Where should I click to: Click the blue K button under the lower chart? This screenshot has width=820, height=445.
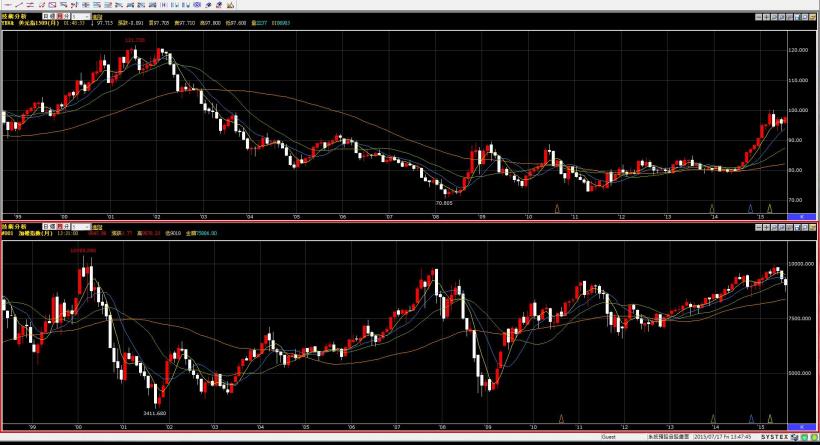click(801, 428)
